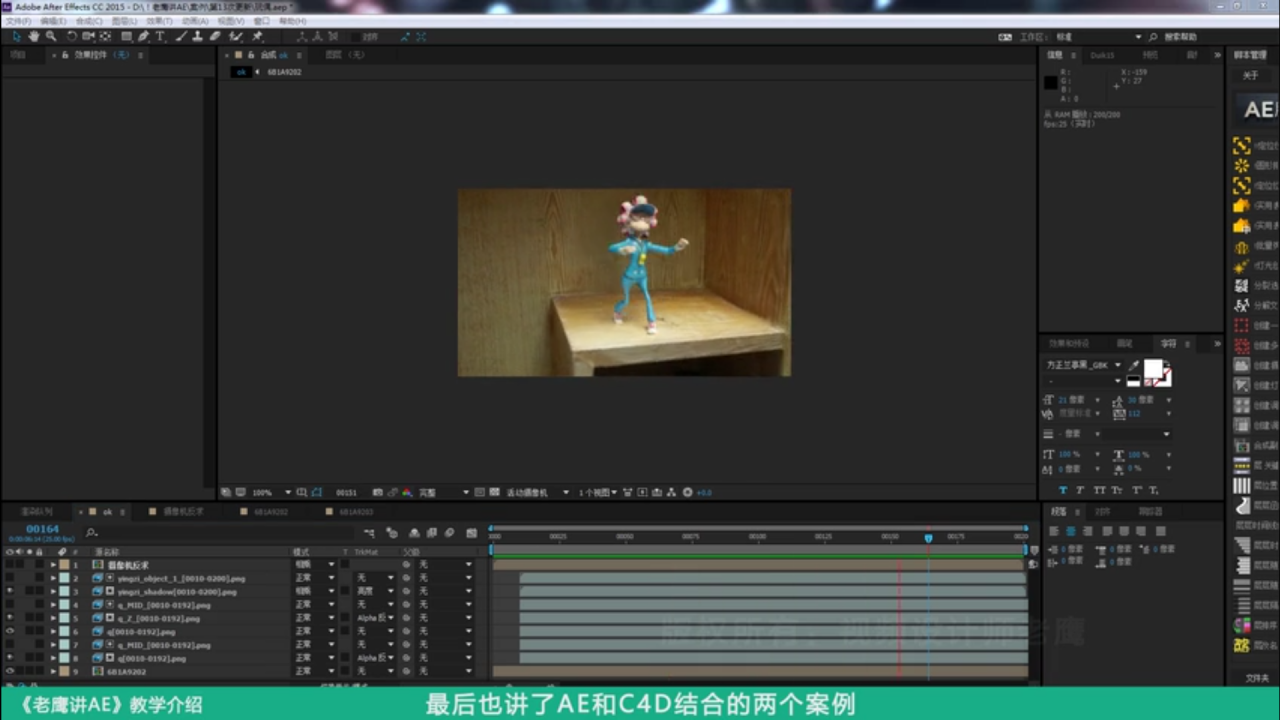Show layer 2 yingzi_object_1 via eye switch
1280x720 pixels.
click(10, 578)
